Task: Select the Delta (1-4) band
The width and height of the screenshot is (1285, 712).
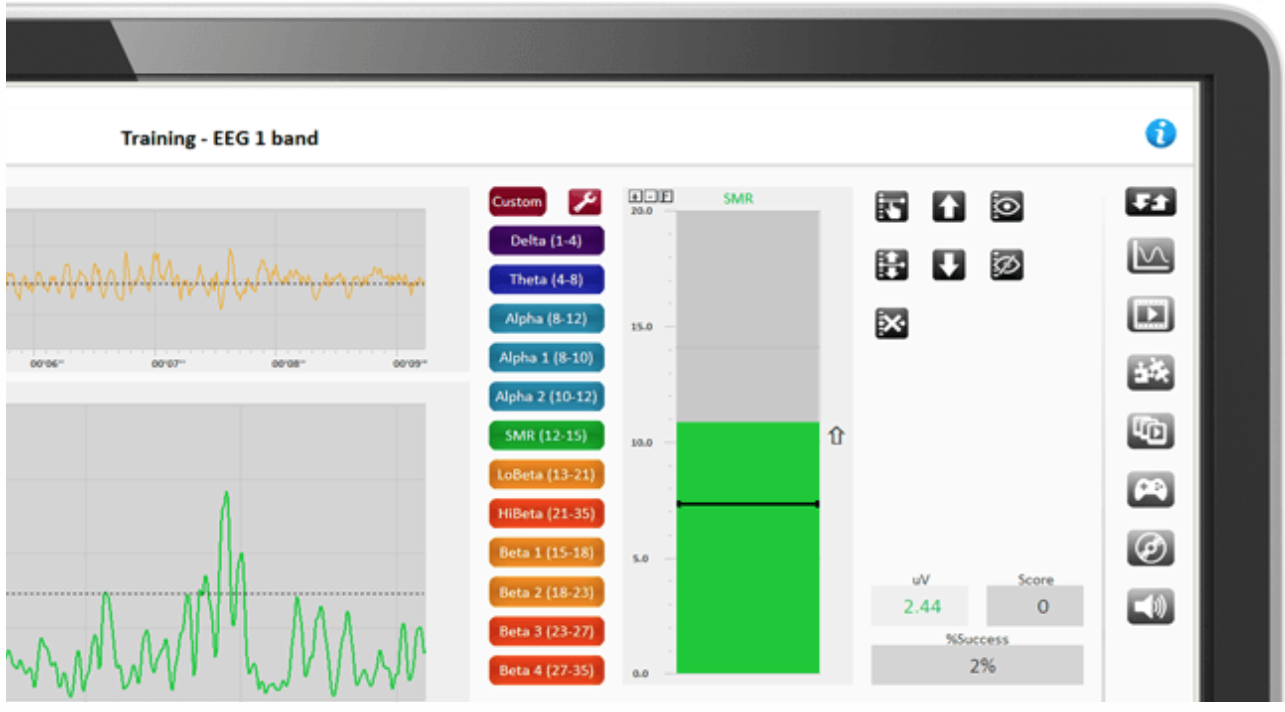Action: pos(547,241)
